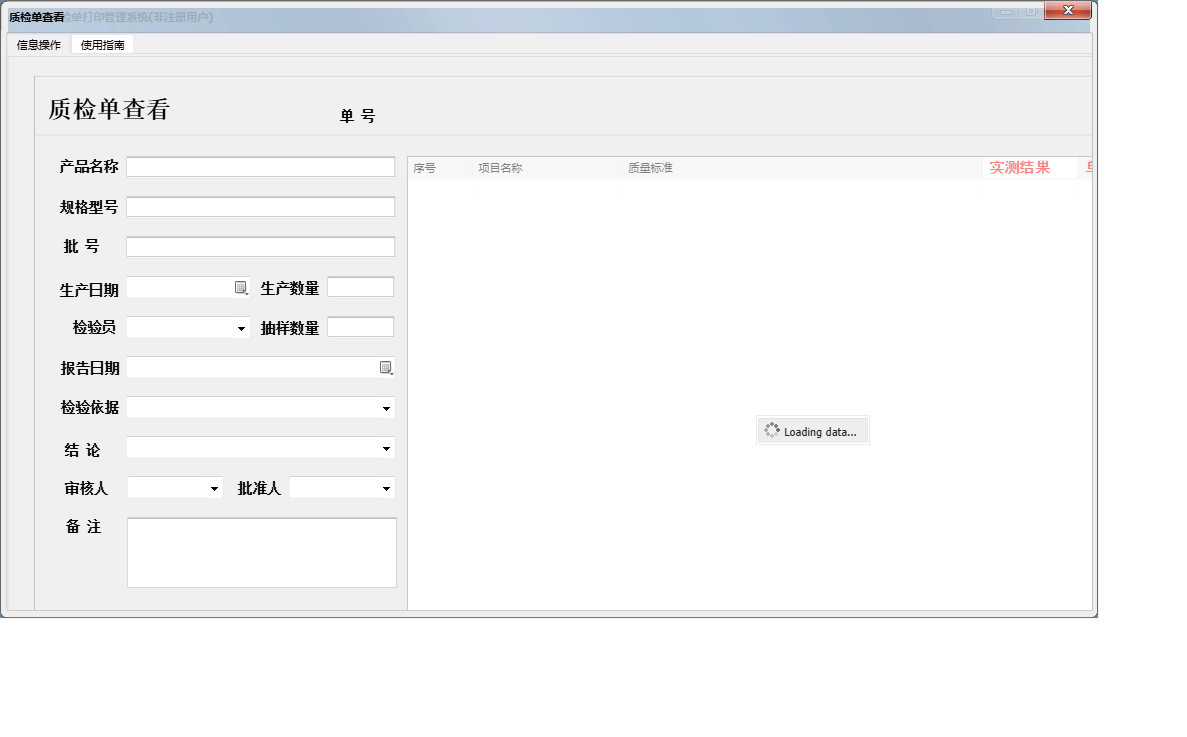1187x737 pixels.
Task: Expand the 检验依据 dropdown
Action: [x=386, y=409]
